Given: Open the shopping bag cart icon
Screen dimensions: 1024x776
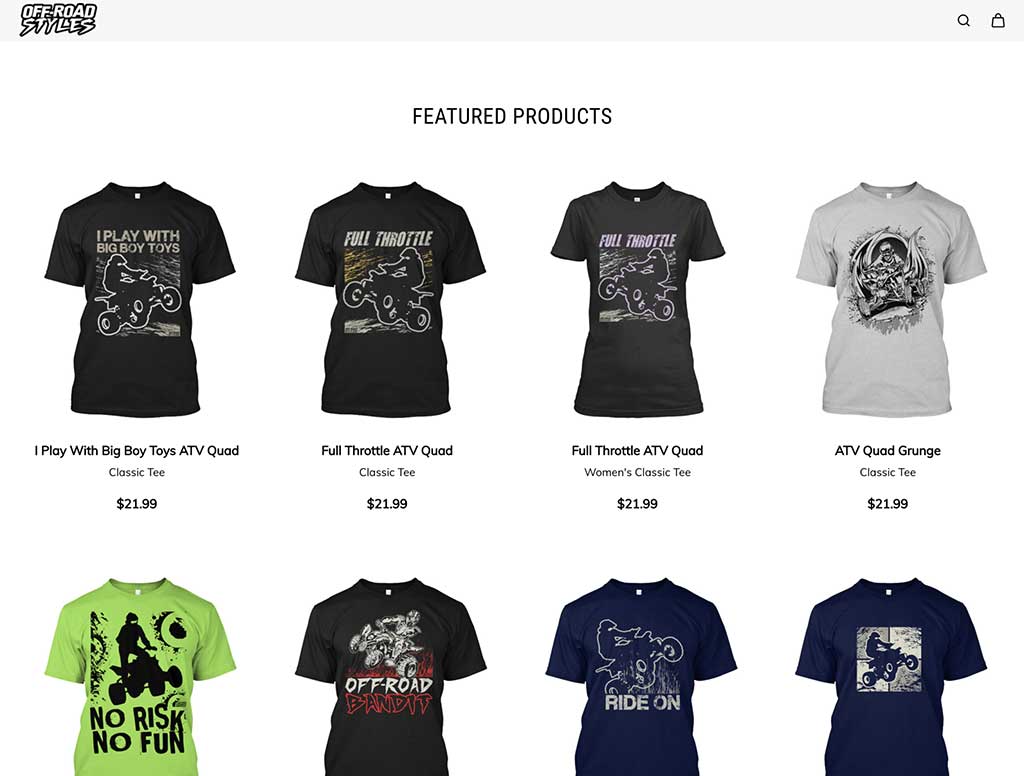Looking at the screenshot, I should pos(998,20).
